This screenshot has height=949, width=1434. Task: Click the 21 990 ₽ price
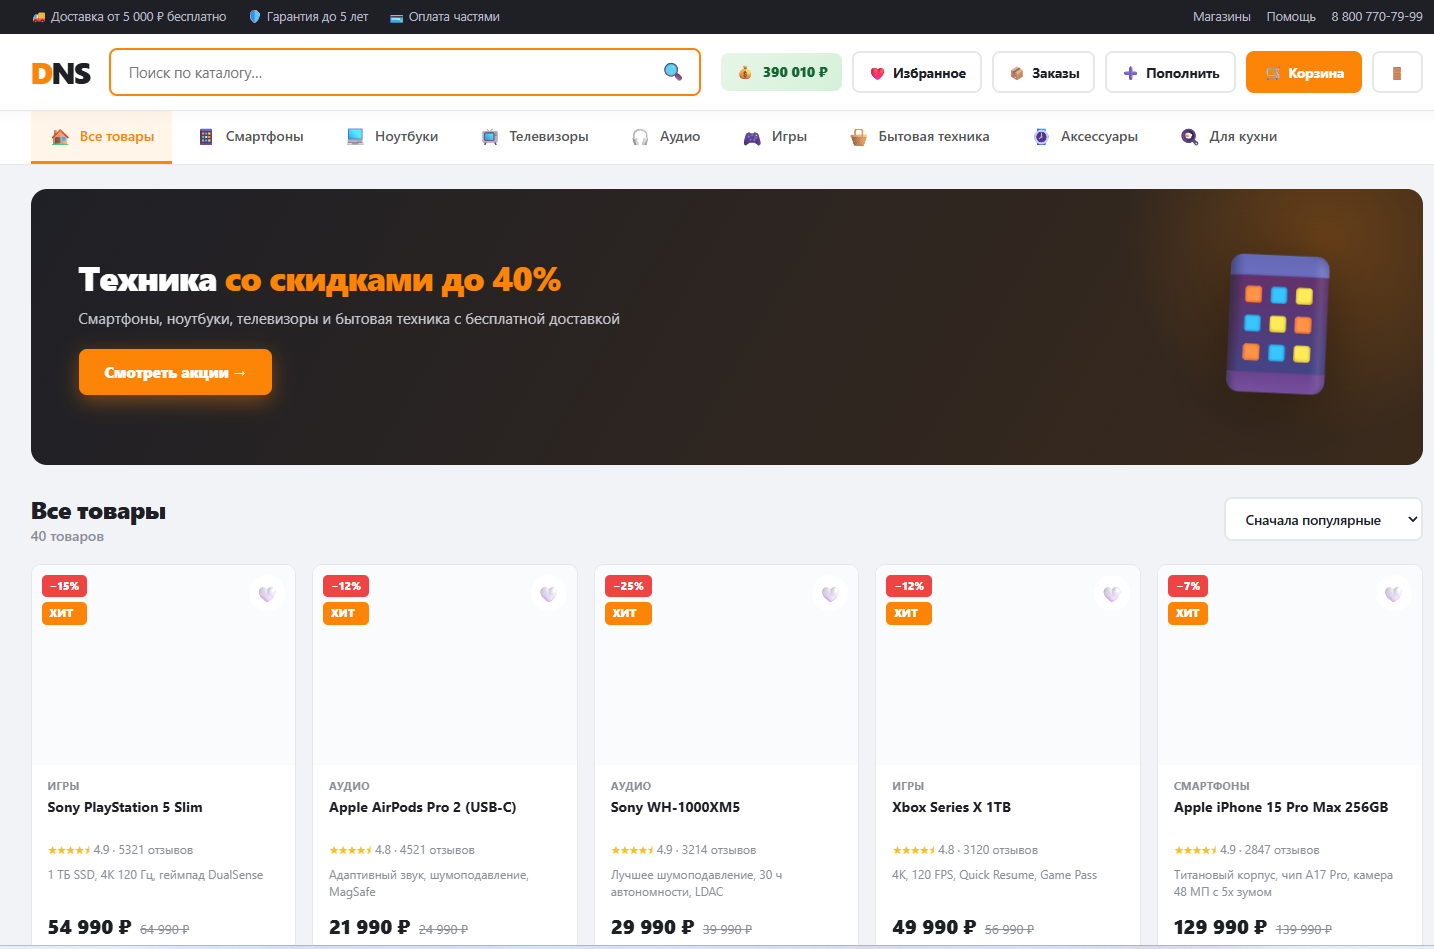370,927
